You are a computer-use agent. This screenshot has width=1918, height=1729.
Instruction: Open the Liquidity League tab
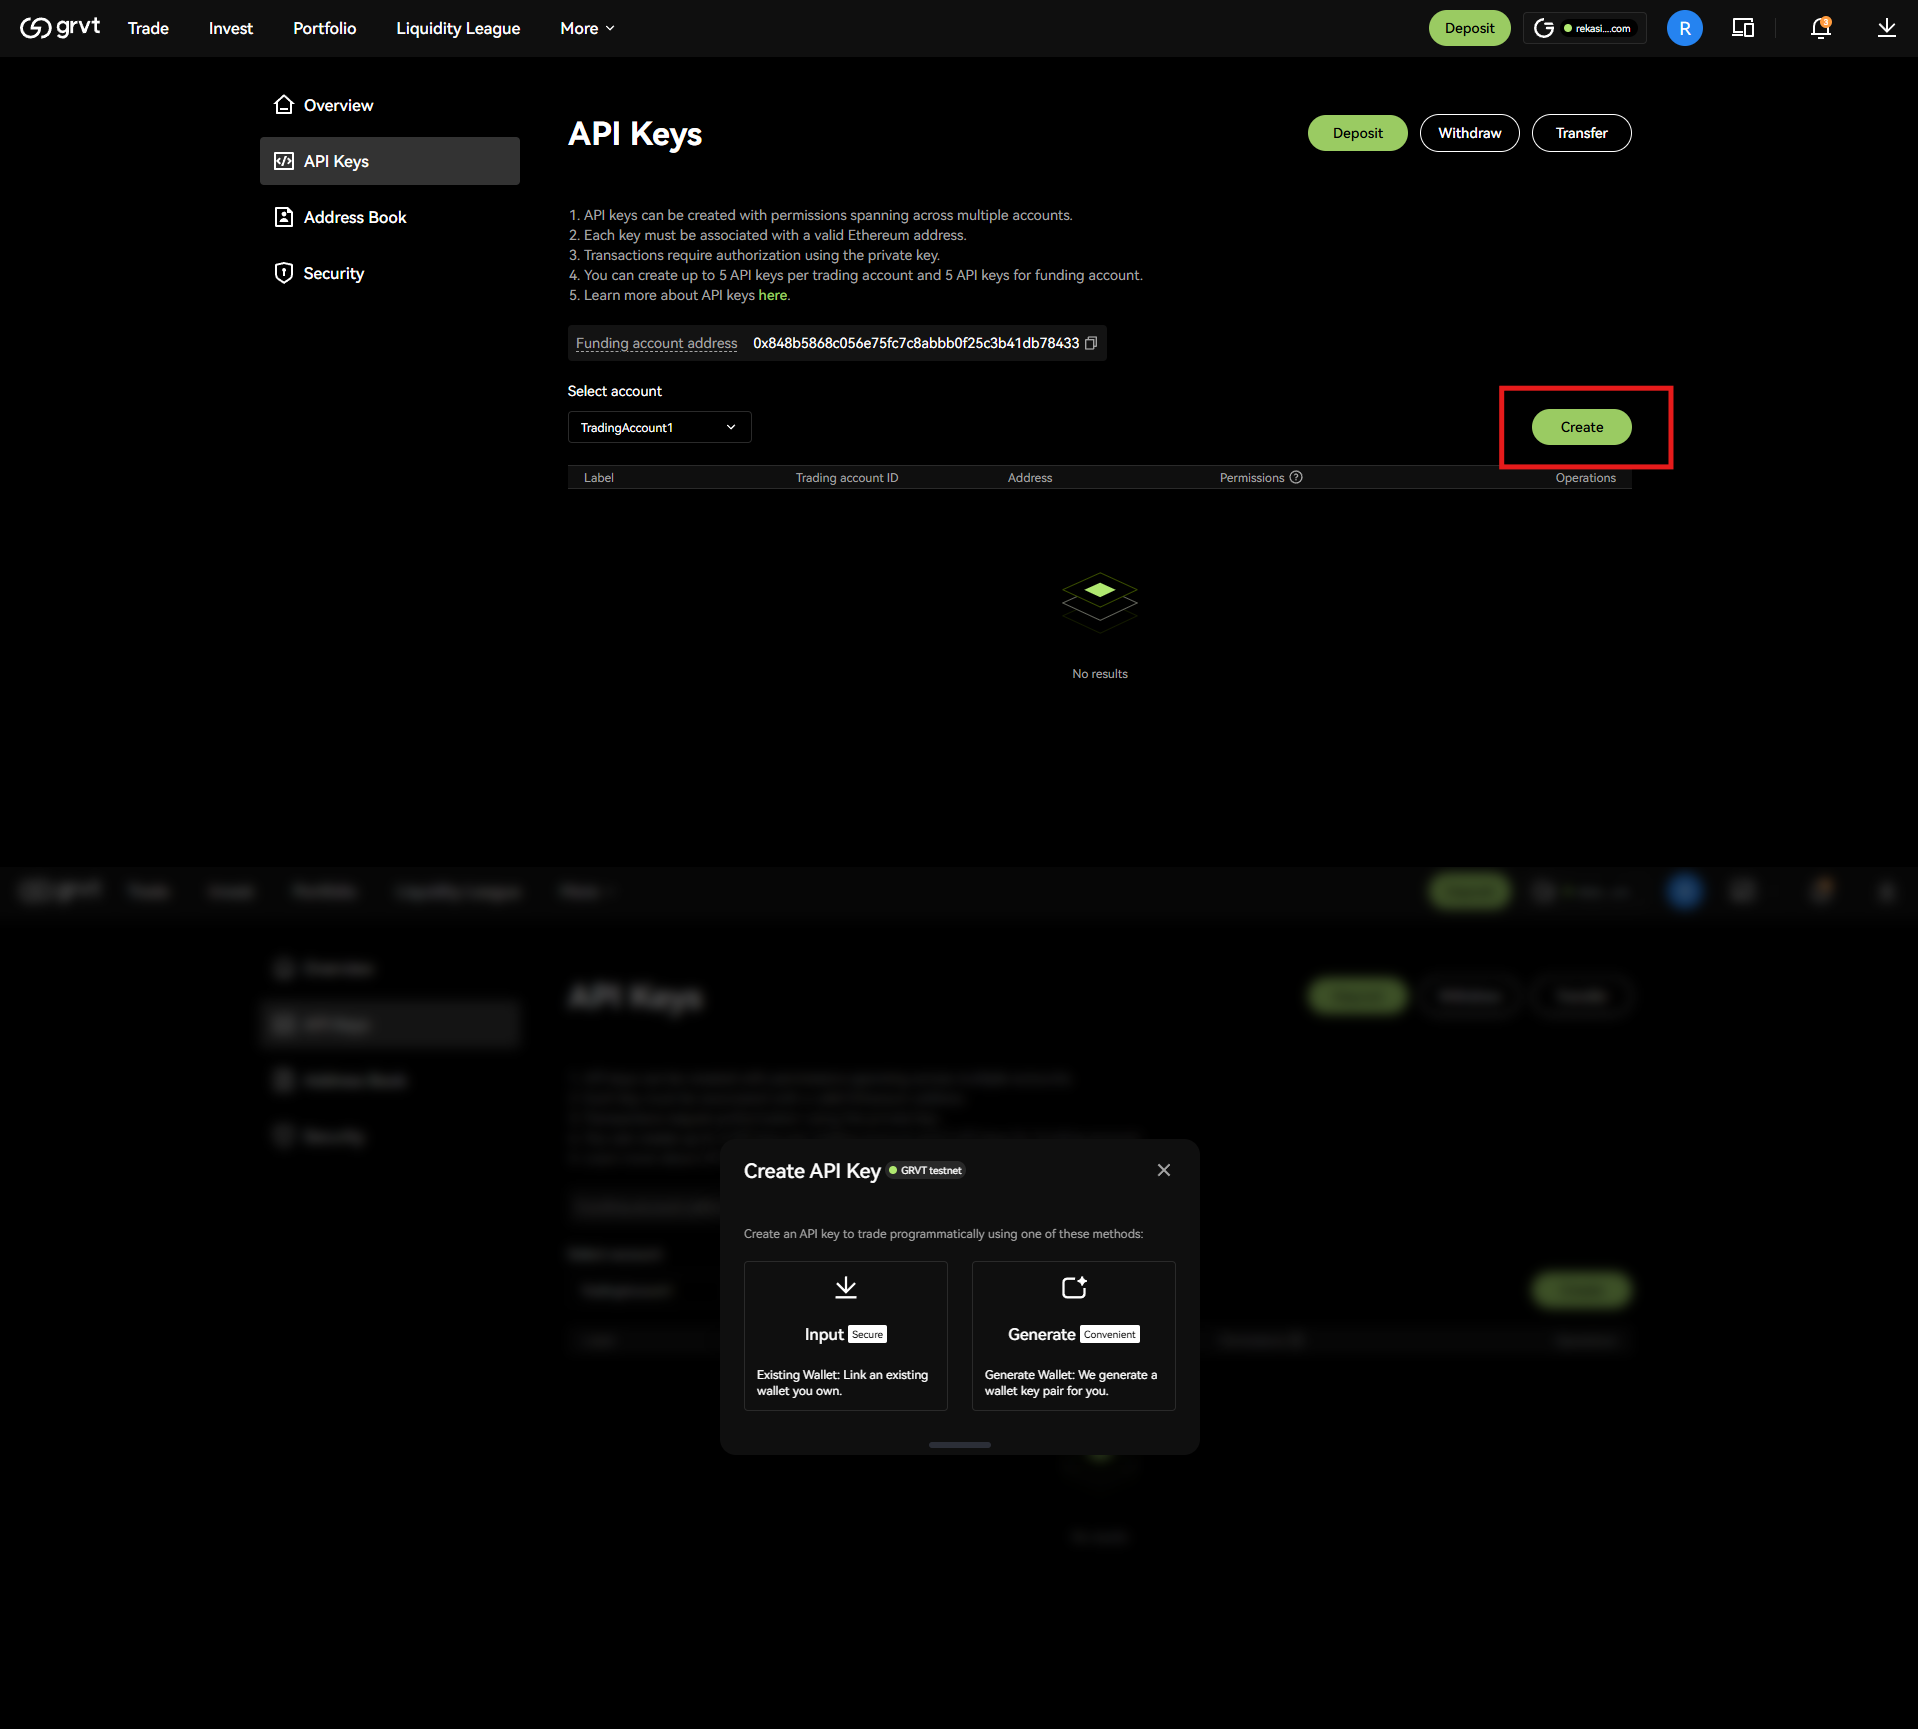[x=458, y=28]
